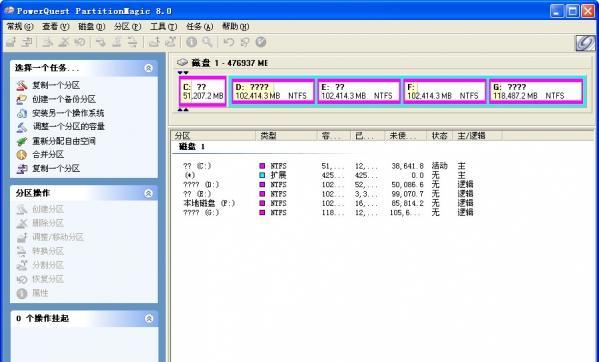Click the 复制一个分区 task directly below 合并分区
Screen dimensions: 599x362
pos(56,168)
